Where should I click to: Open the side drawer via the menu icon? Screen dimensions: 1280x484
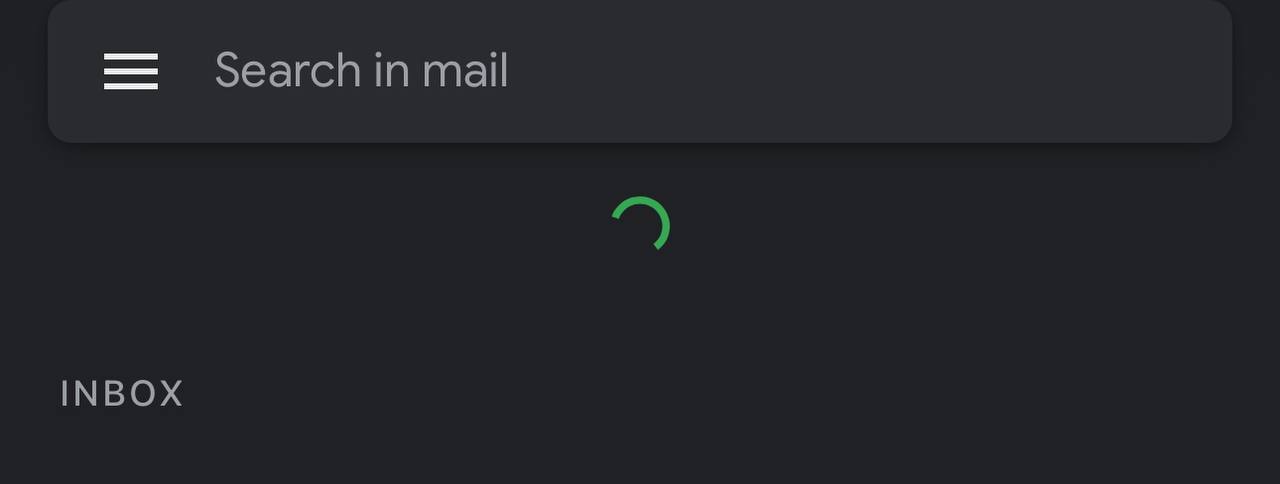[x=131, y=71]
